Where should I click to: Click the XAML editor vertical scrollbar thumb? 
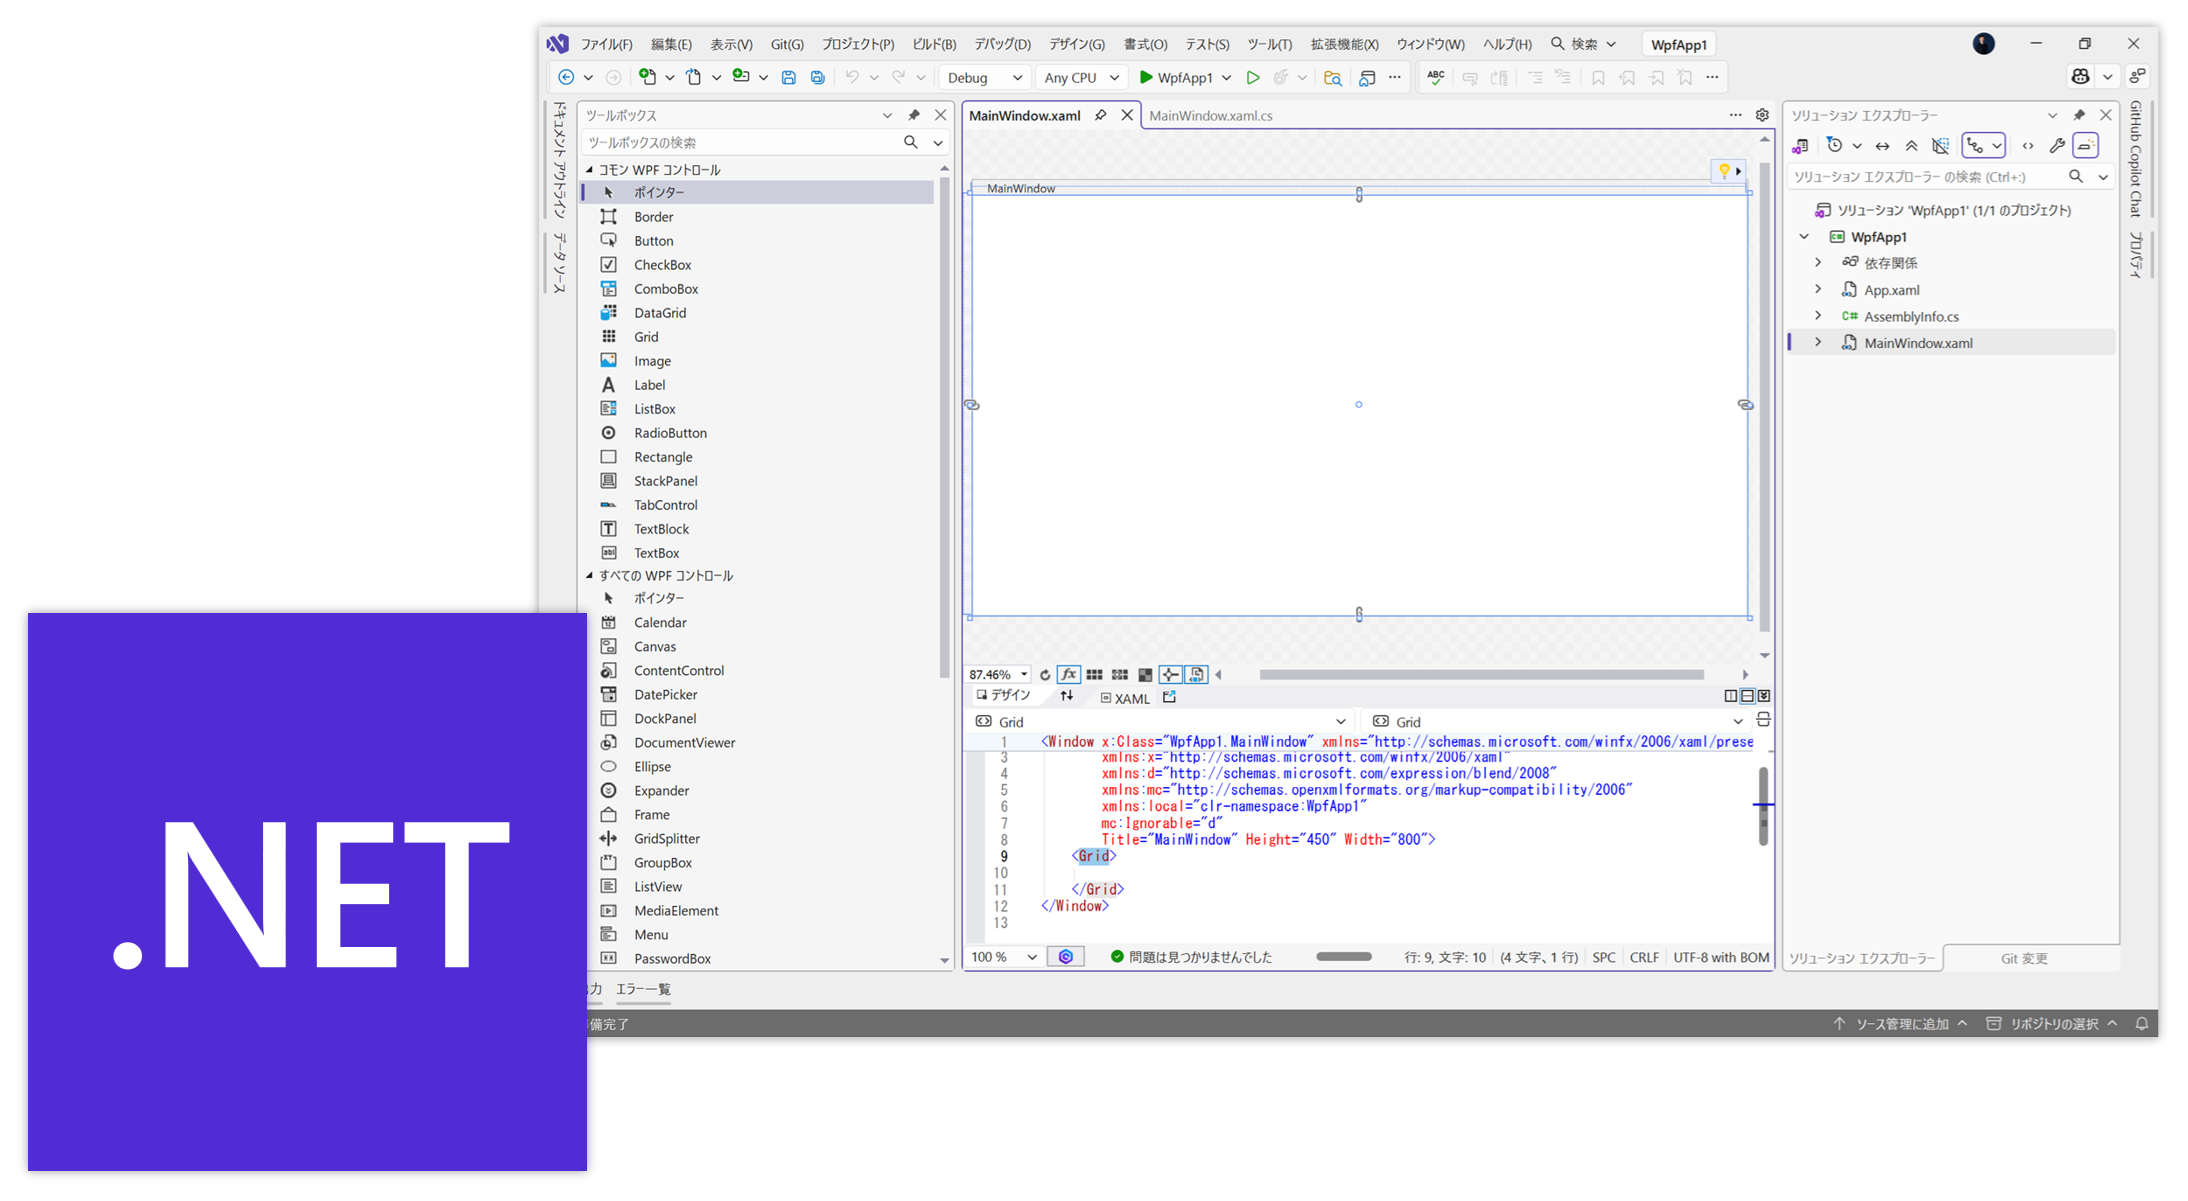click(x=1763, y=806)
